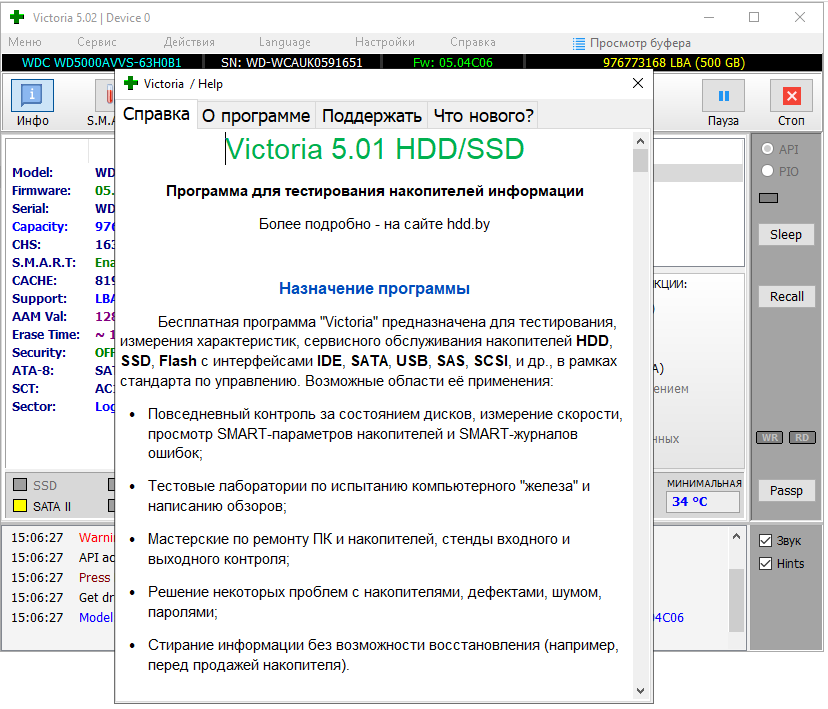Viewport: 828px width, 709px height.
Task: Switch to the Поддержать tab
Action: tap(372, 115)
